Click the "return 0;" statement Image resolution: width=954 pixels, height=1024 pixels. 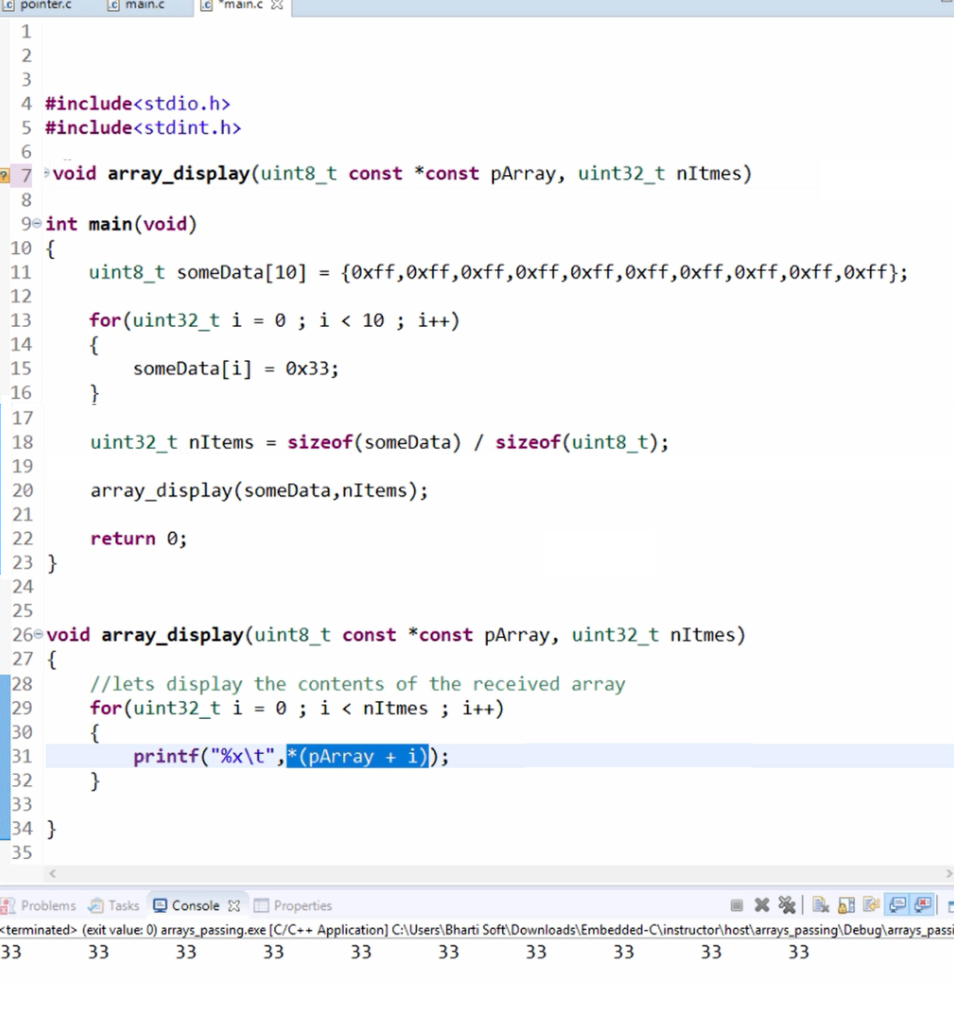click(138, 539)
